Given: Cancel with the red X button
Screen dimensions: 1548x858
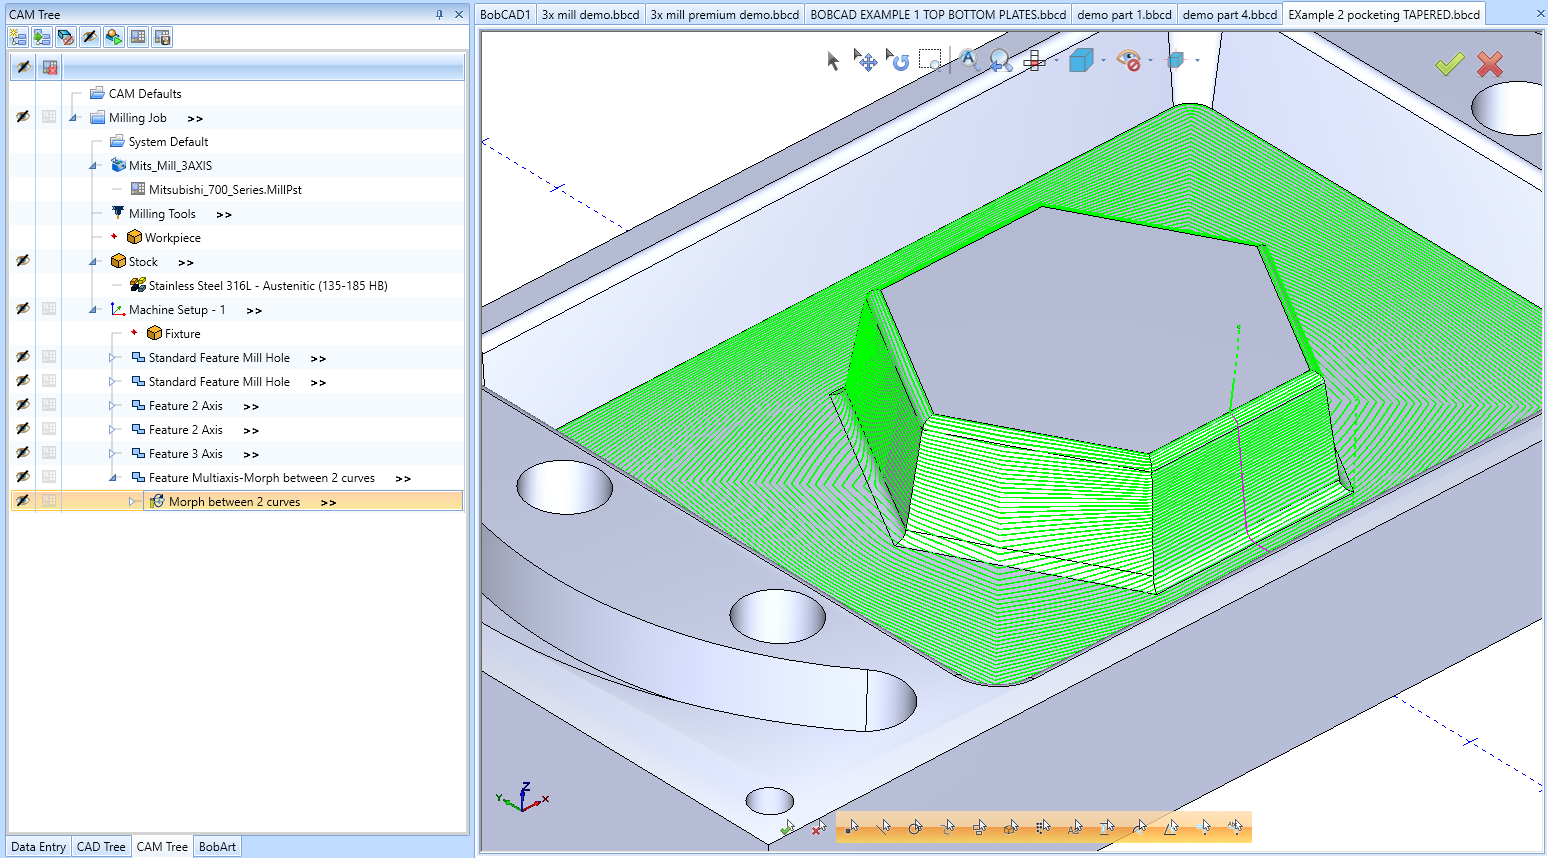Looking at the screenshot, I should 1489,63.
